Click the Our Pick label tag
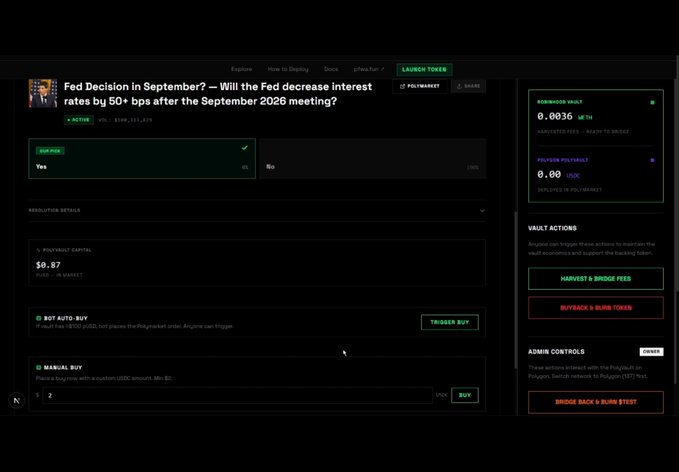 [50, 151]
